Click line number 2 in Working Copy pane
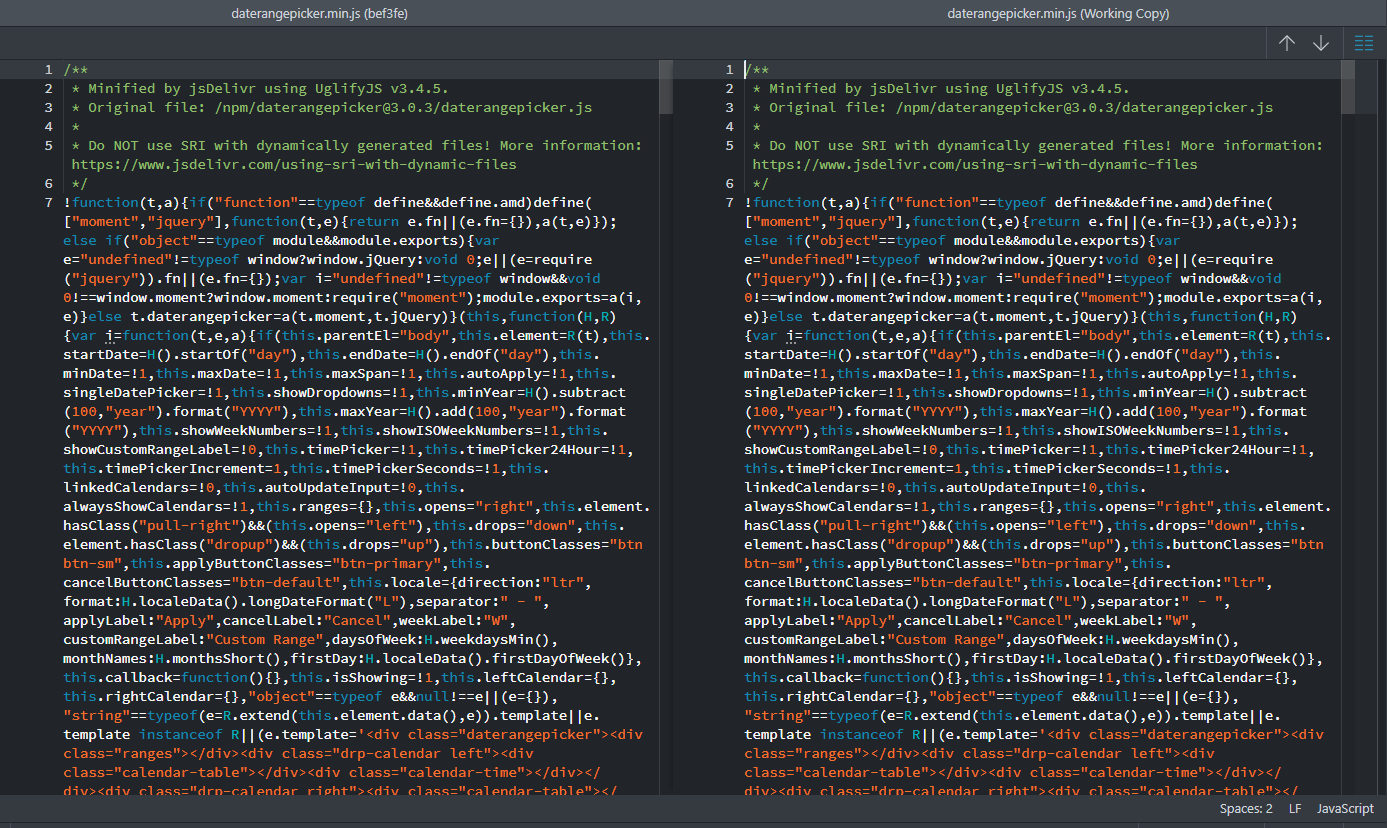 (x=730, y=89)
